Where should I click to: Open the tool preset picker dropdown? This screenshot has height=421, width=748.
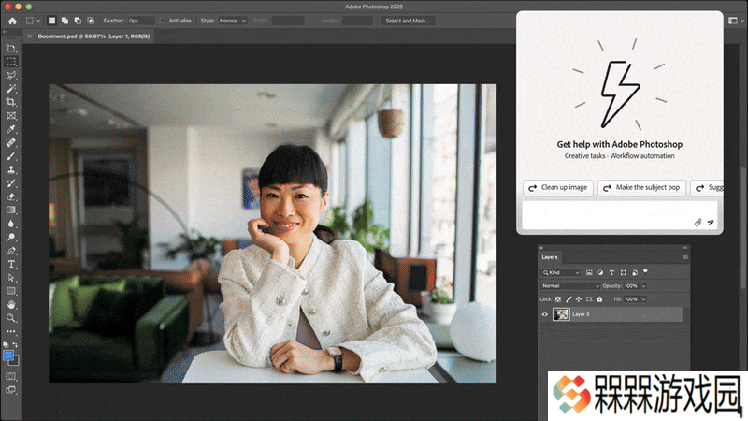(32, 21)
